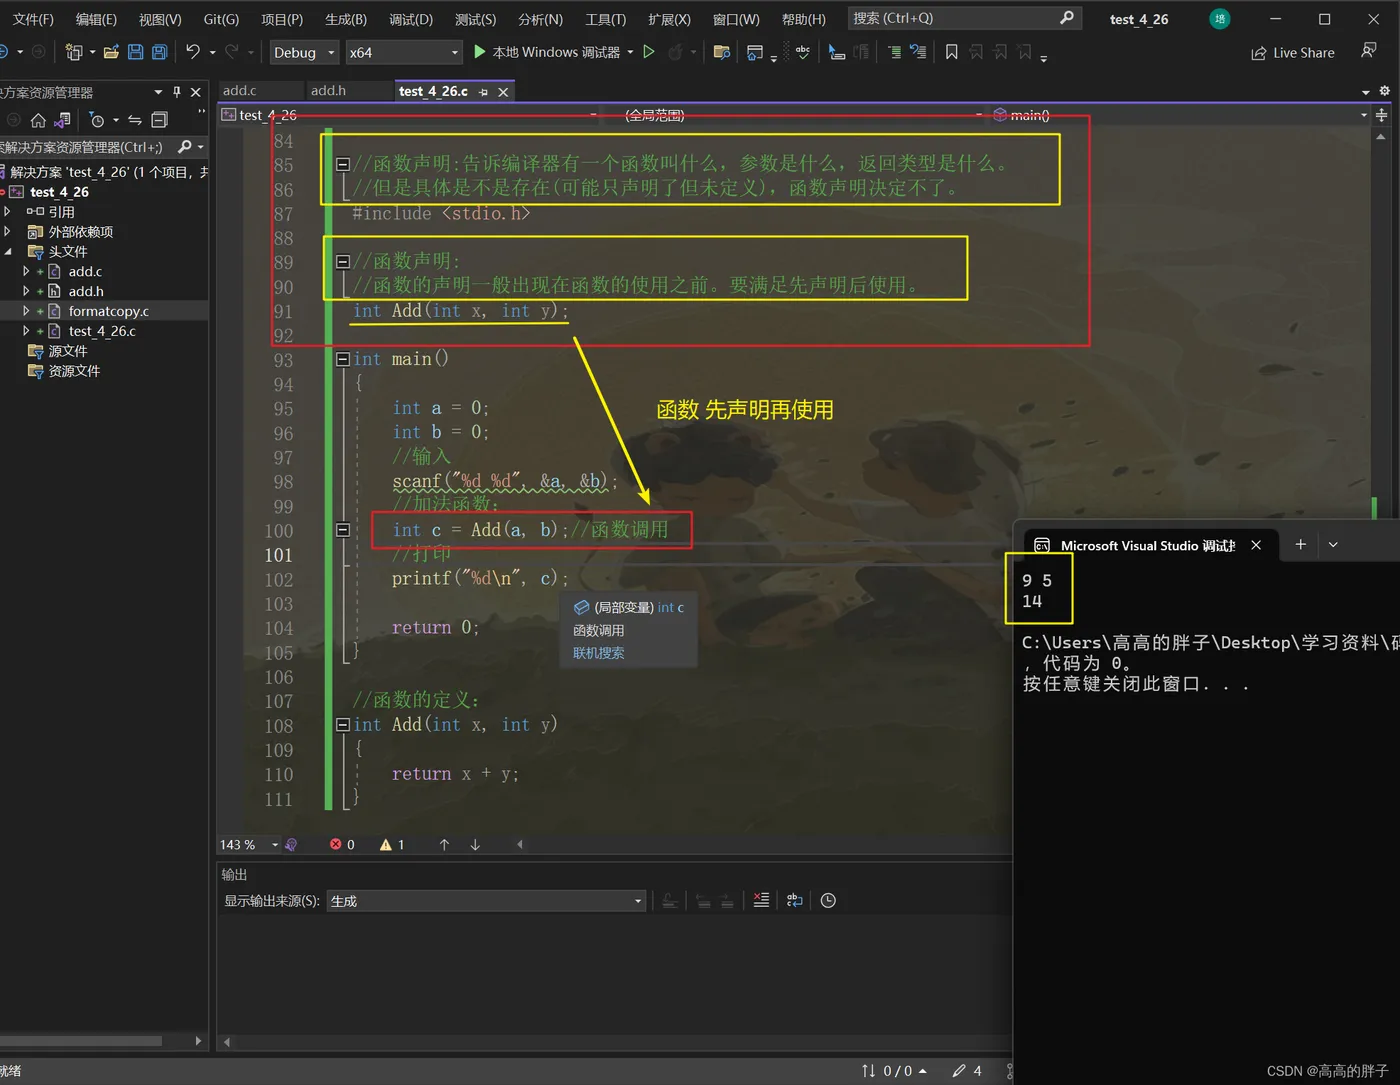Expand the add.c tree node arrow
This screenshot has height=1085, width=1400.
click(26, 271)
